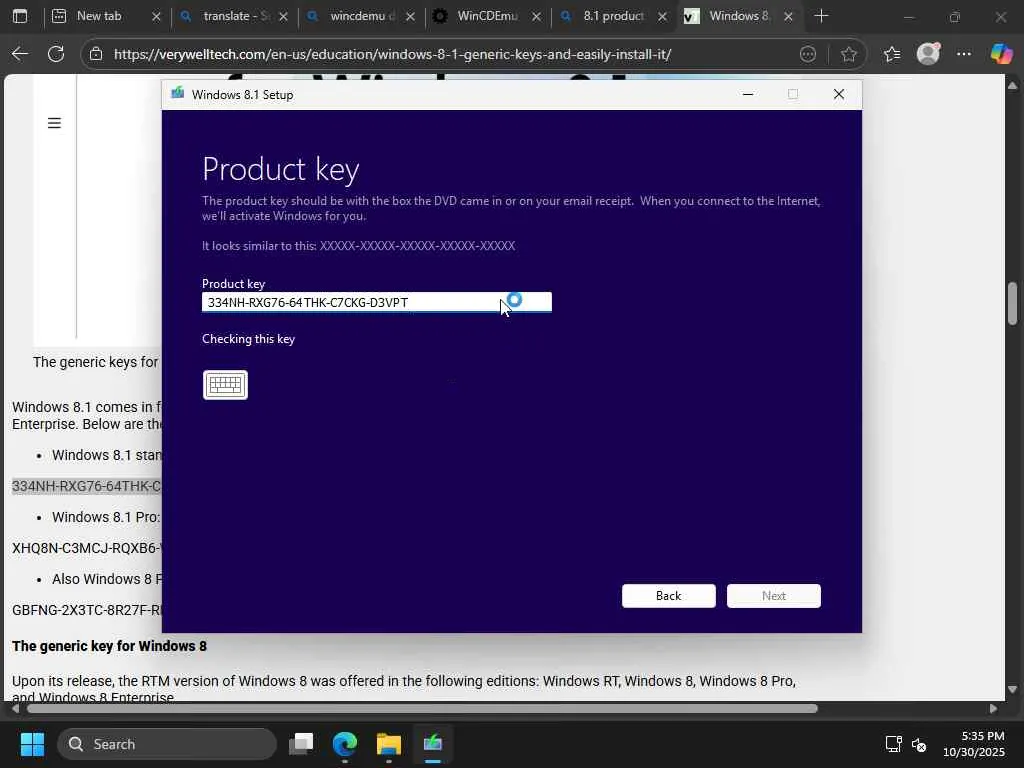Click the muted volume tray icon
The height and width of the screenshot is (768, 1024).
[919, 744]
